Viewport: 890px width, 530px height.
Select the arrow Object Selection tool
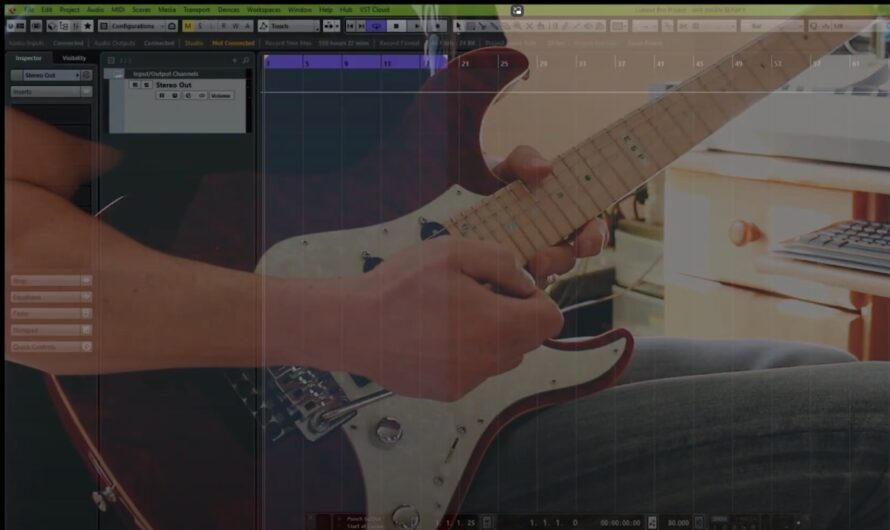click(x=459, y=26)
